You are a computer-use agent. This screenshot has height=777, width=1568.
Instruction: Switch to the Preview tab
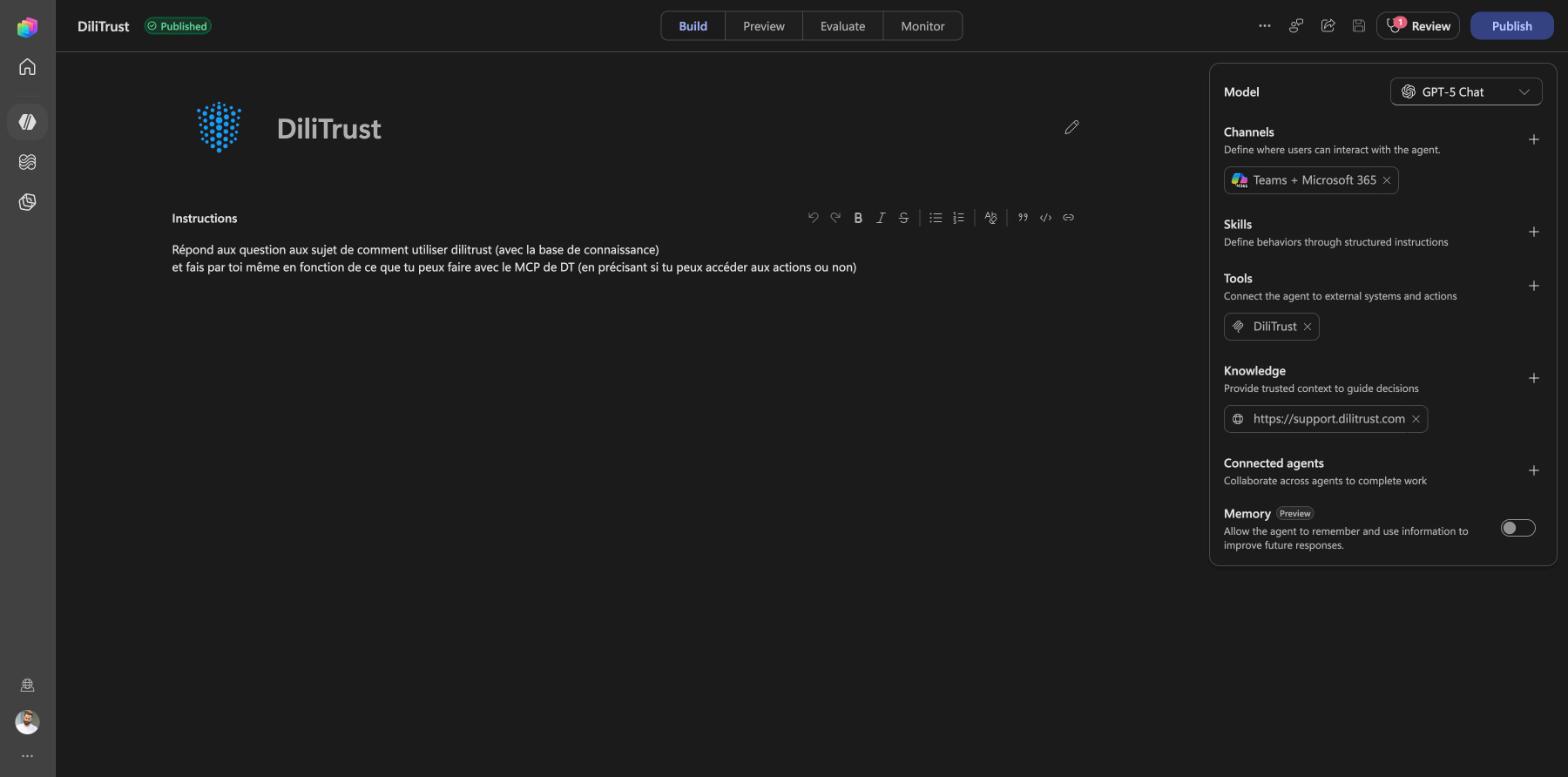[764, 26]
